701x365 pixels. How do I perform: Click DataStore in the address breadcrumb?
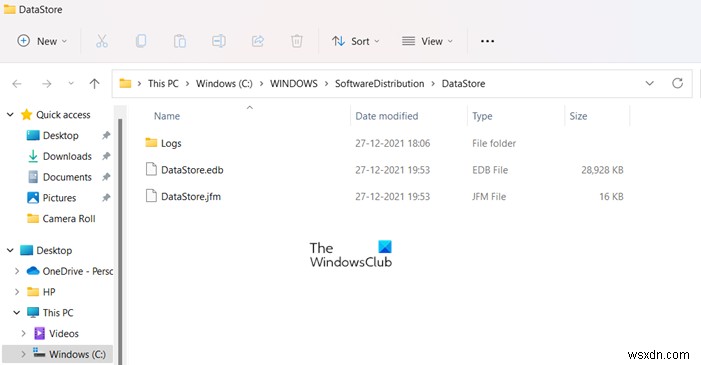463,84
